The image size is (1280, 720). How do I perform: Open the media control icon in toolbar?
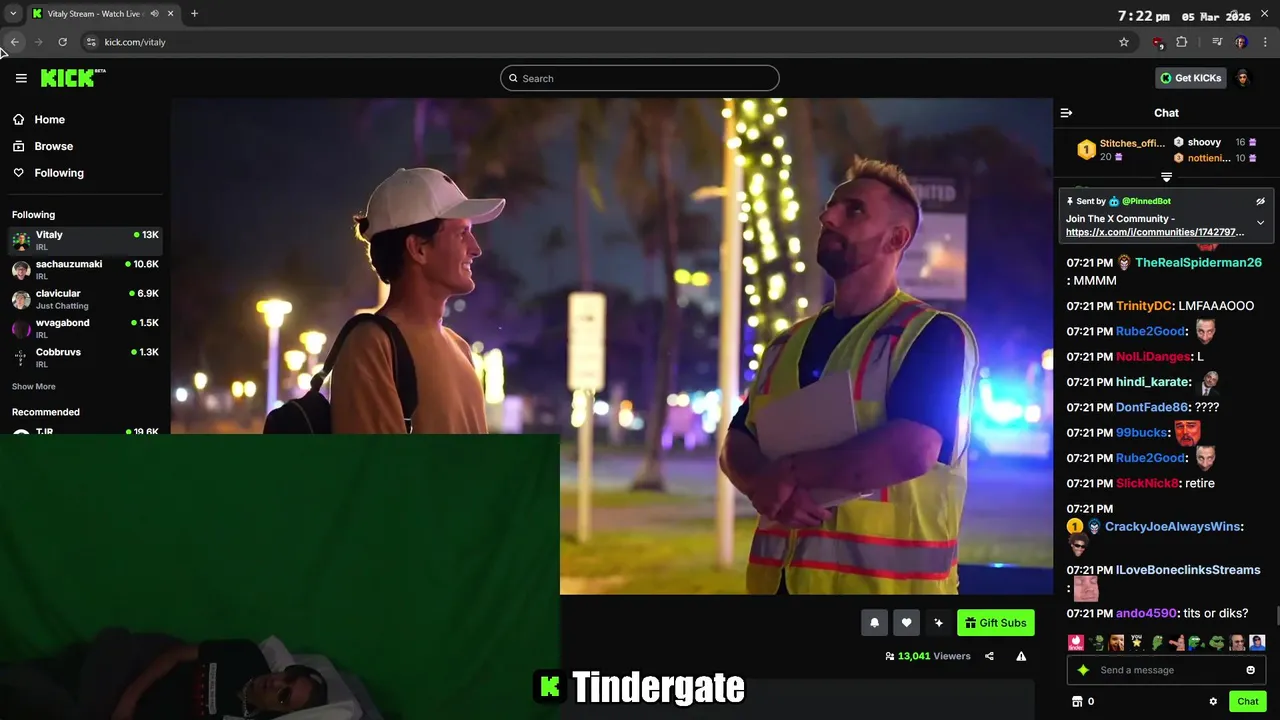(1217, 42)
